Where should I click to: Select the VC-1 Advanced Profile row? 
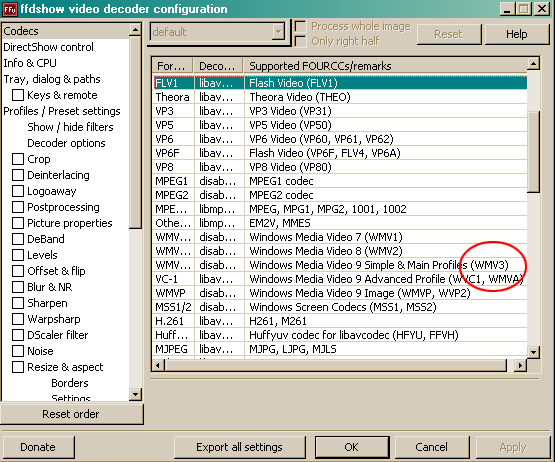pos(340,279)
